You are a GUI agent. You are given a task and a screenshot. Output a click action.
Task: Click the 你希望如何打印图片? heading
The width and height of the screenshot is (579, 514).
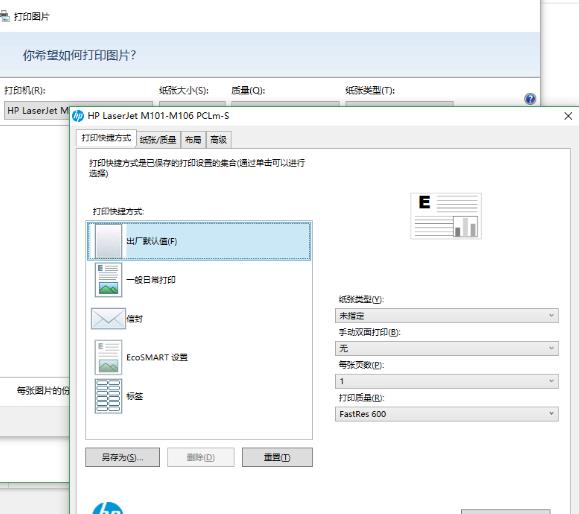[79, 55]
